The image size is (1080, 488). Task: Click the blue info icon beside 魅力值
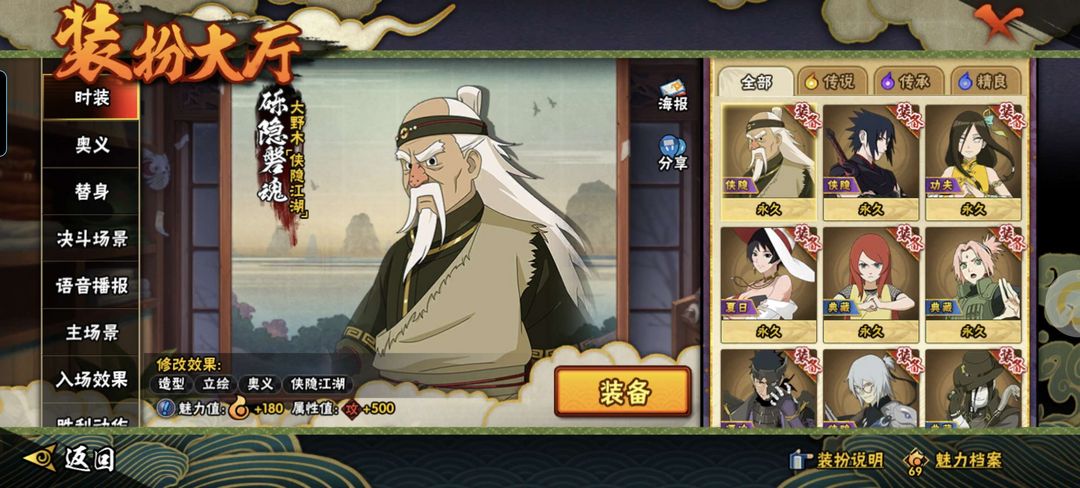pyautogui.click(x=166, y=408)
